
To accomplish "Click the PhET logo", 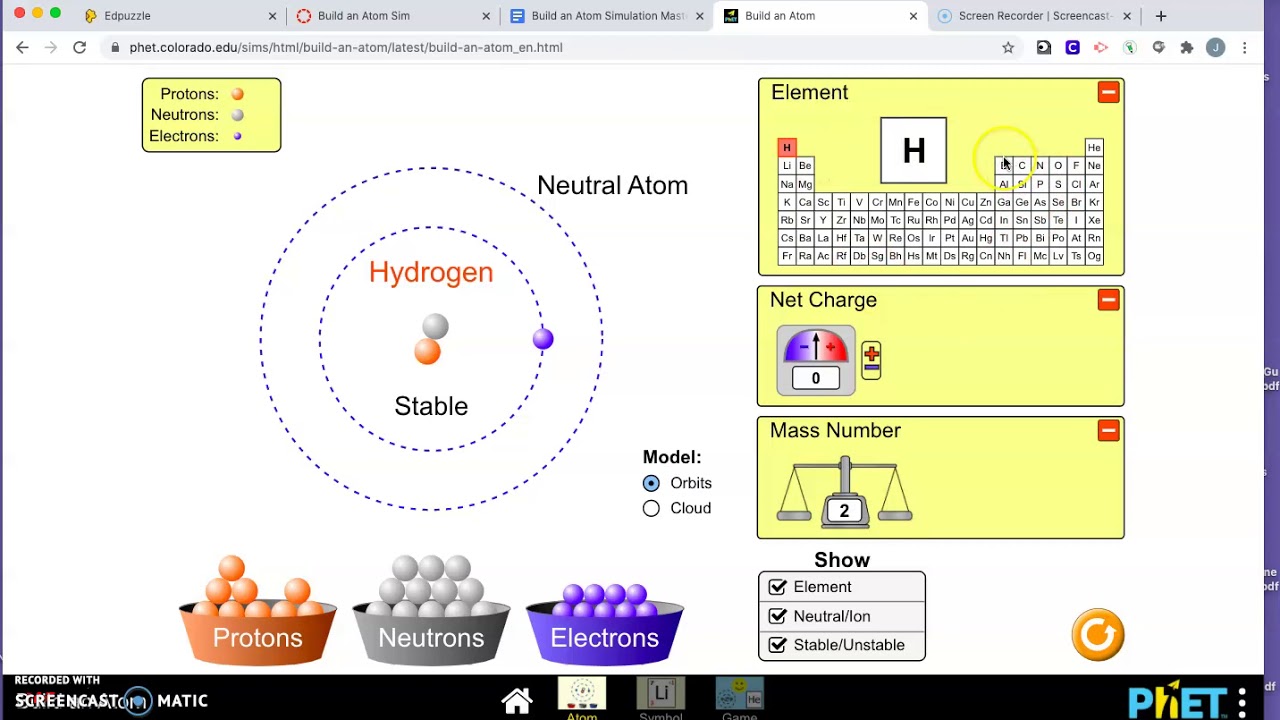I will tap(1178, 701).
